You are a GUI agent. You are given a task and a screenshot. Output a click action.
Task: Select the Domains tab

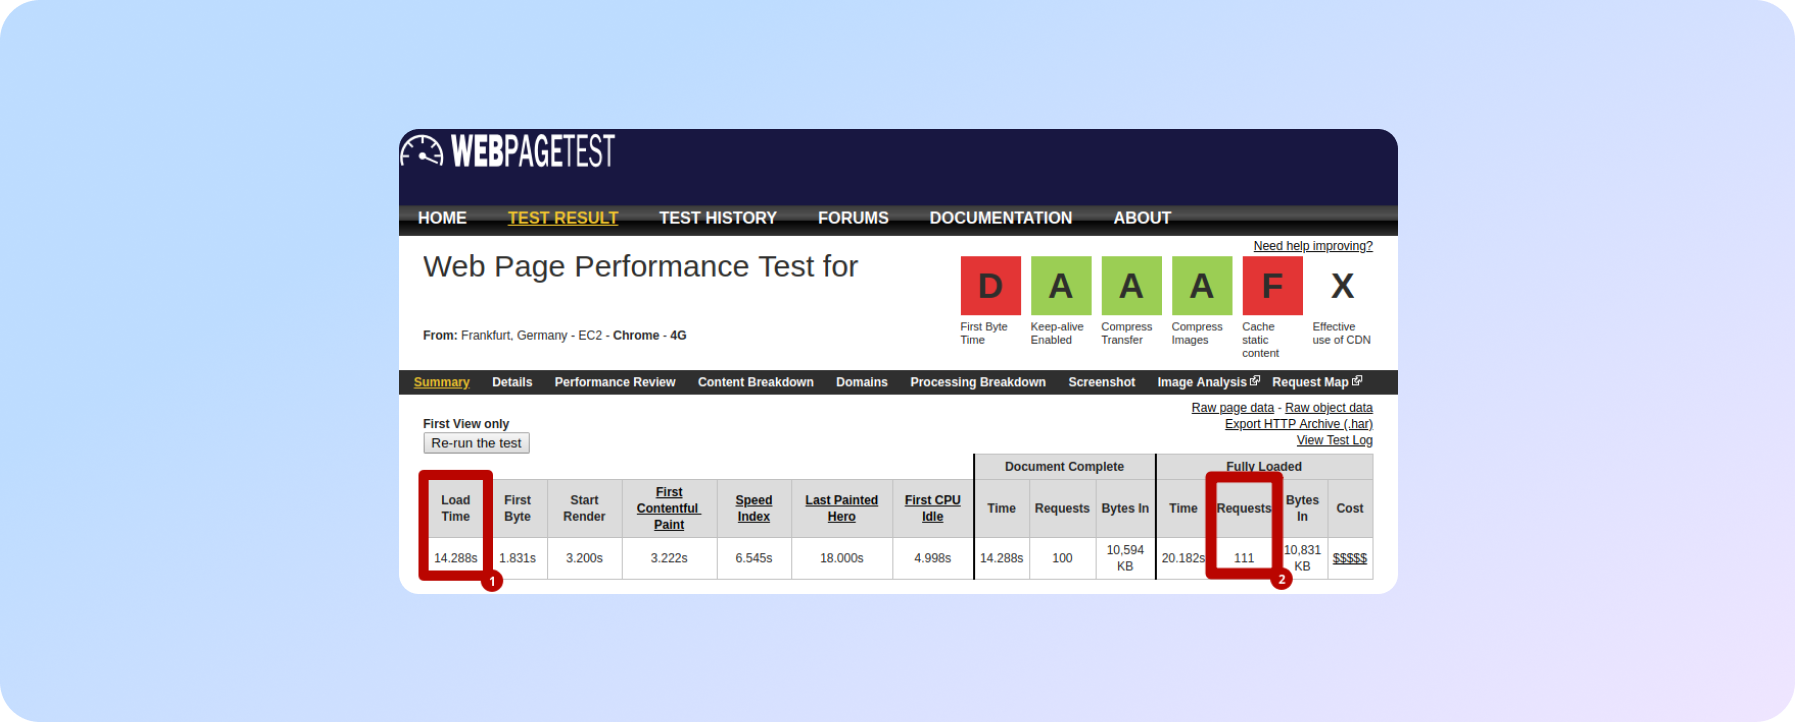(x=862, y=382)
